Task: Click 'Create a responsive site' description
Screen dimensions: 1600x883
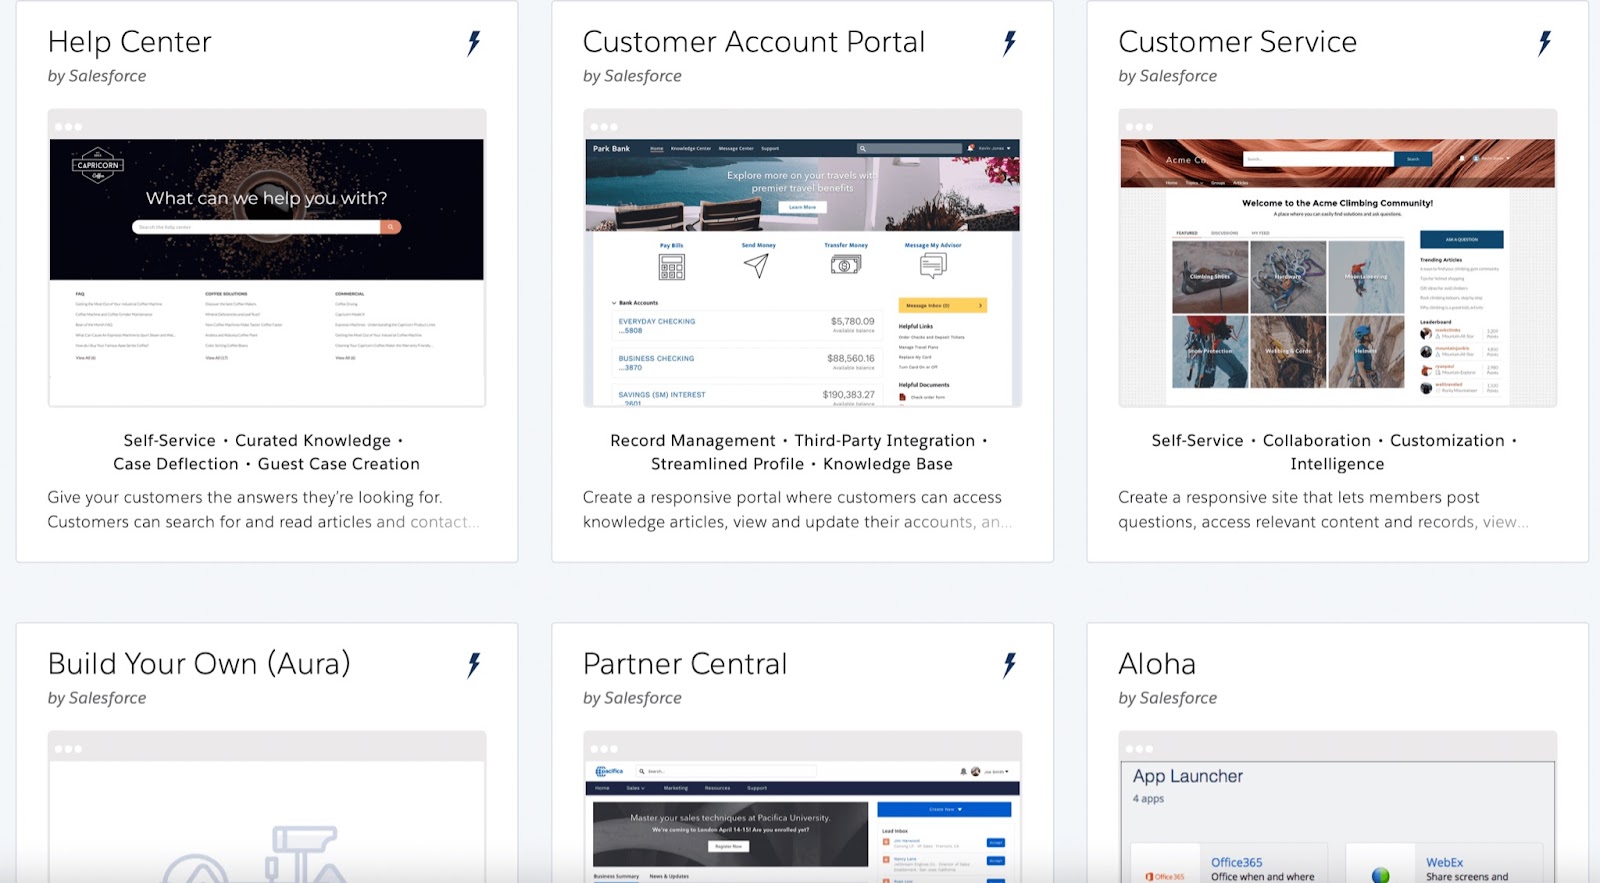Action: pyautogui.click(x=1323, y=509)
